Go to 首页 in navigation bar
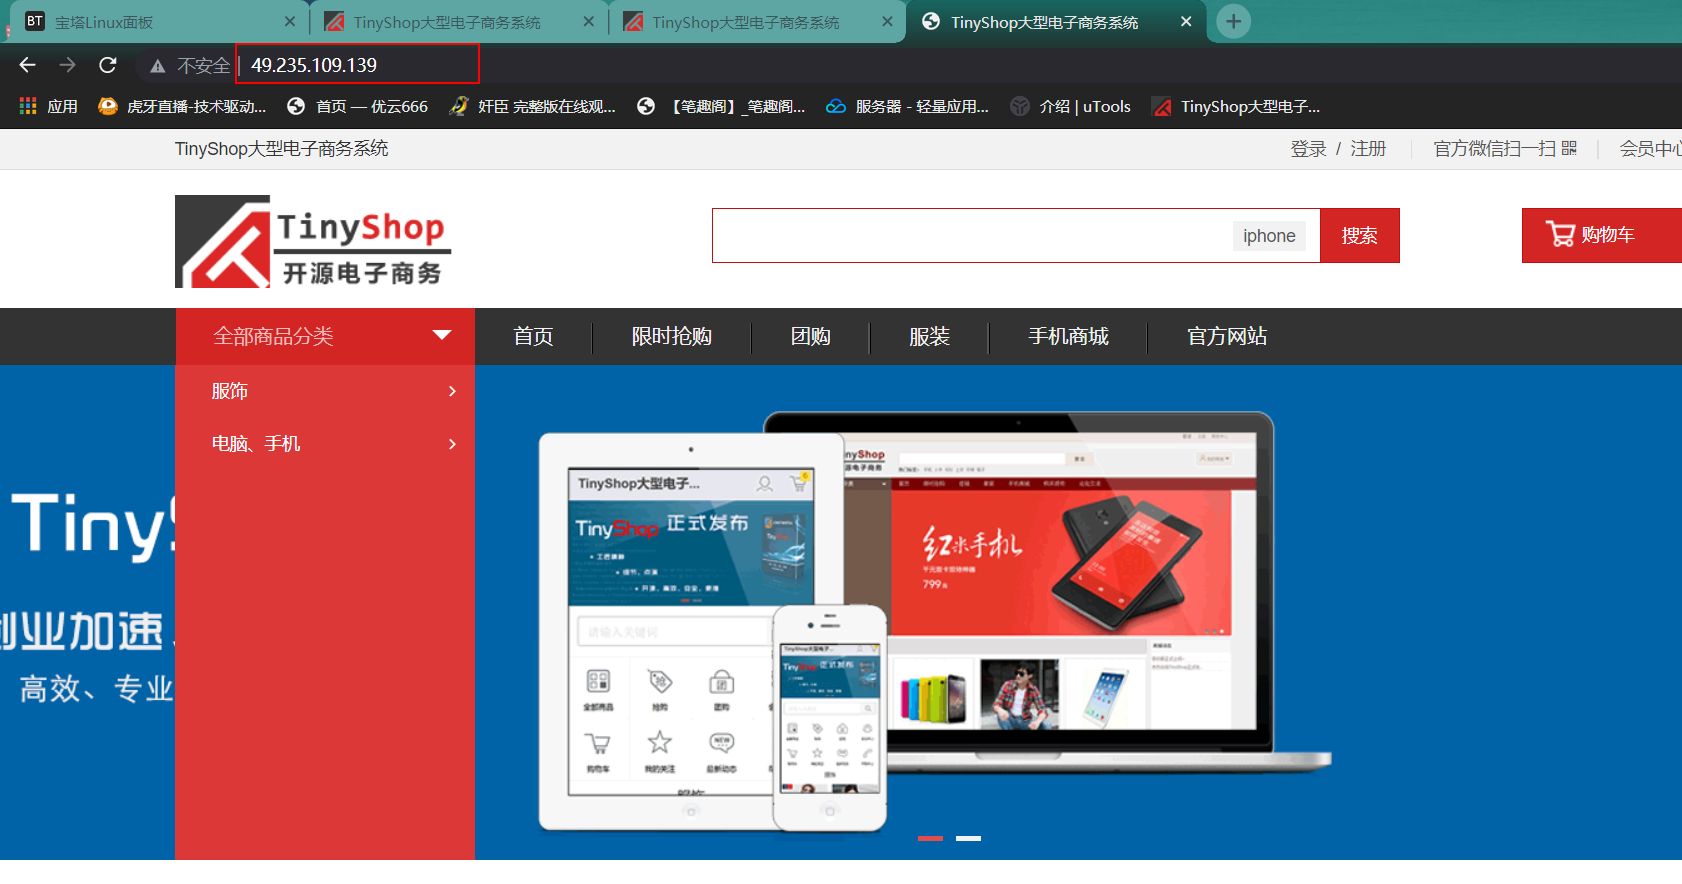This screenshot has height=884, width=1682. (x=533, y=336)
